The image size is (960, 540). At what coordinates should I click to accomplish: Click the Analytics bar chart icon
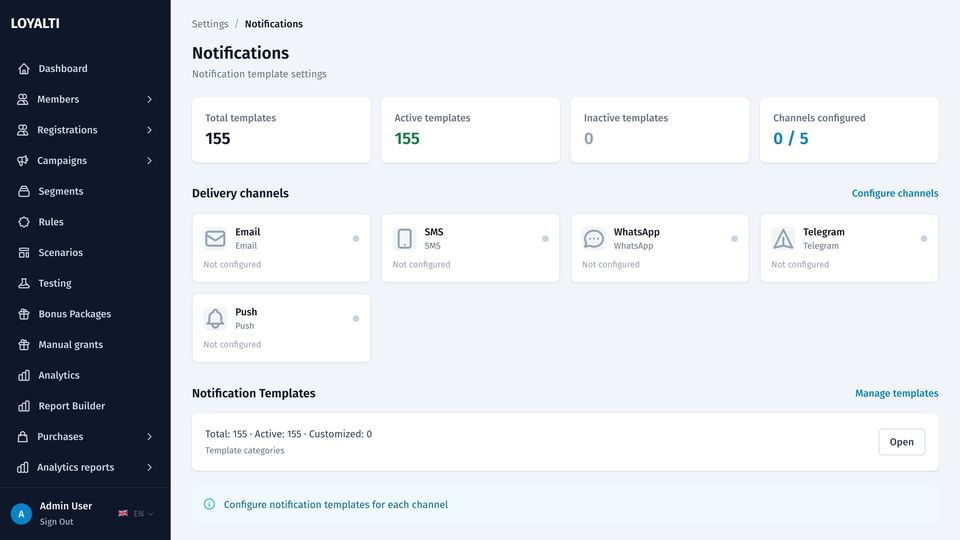24,375
